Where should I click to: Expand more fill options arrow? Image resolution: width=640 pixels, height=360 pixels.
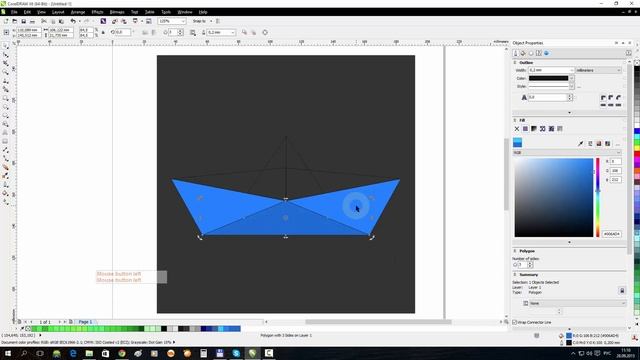(x=569, y=242)
